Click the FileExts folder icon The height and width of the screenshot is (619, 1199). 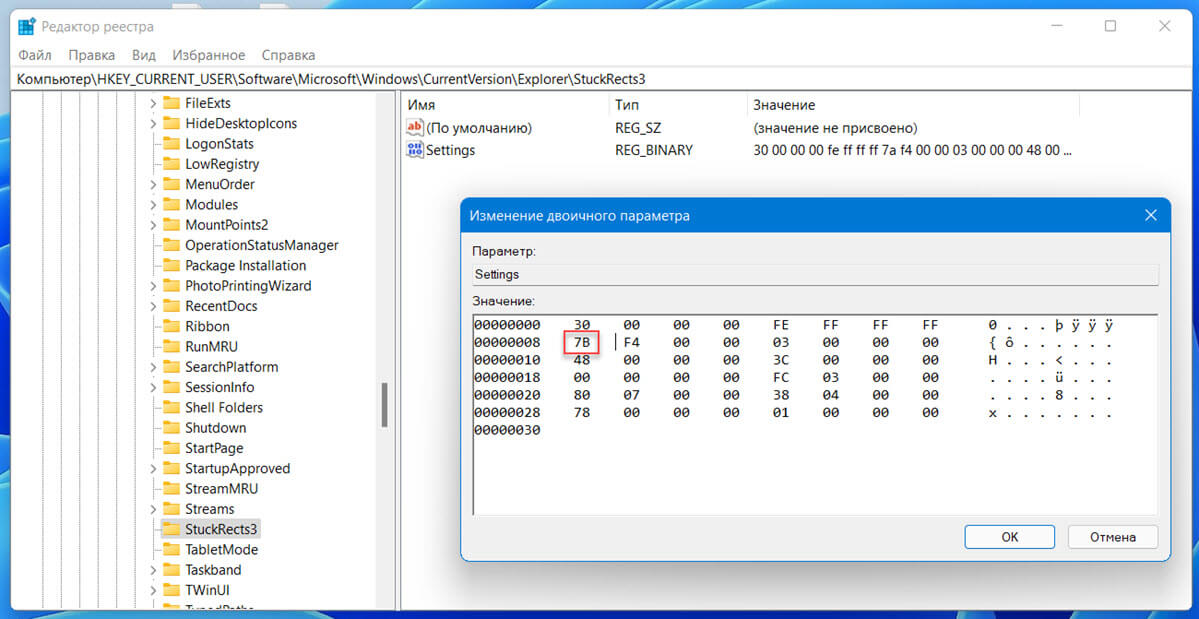171,103
